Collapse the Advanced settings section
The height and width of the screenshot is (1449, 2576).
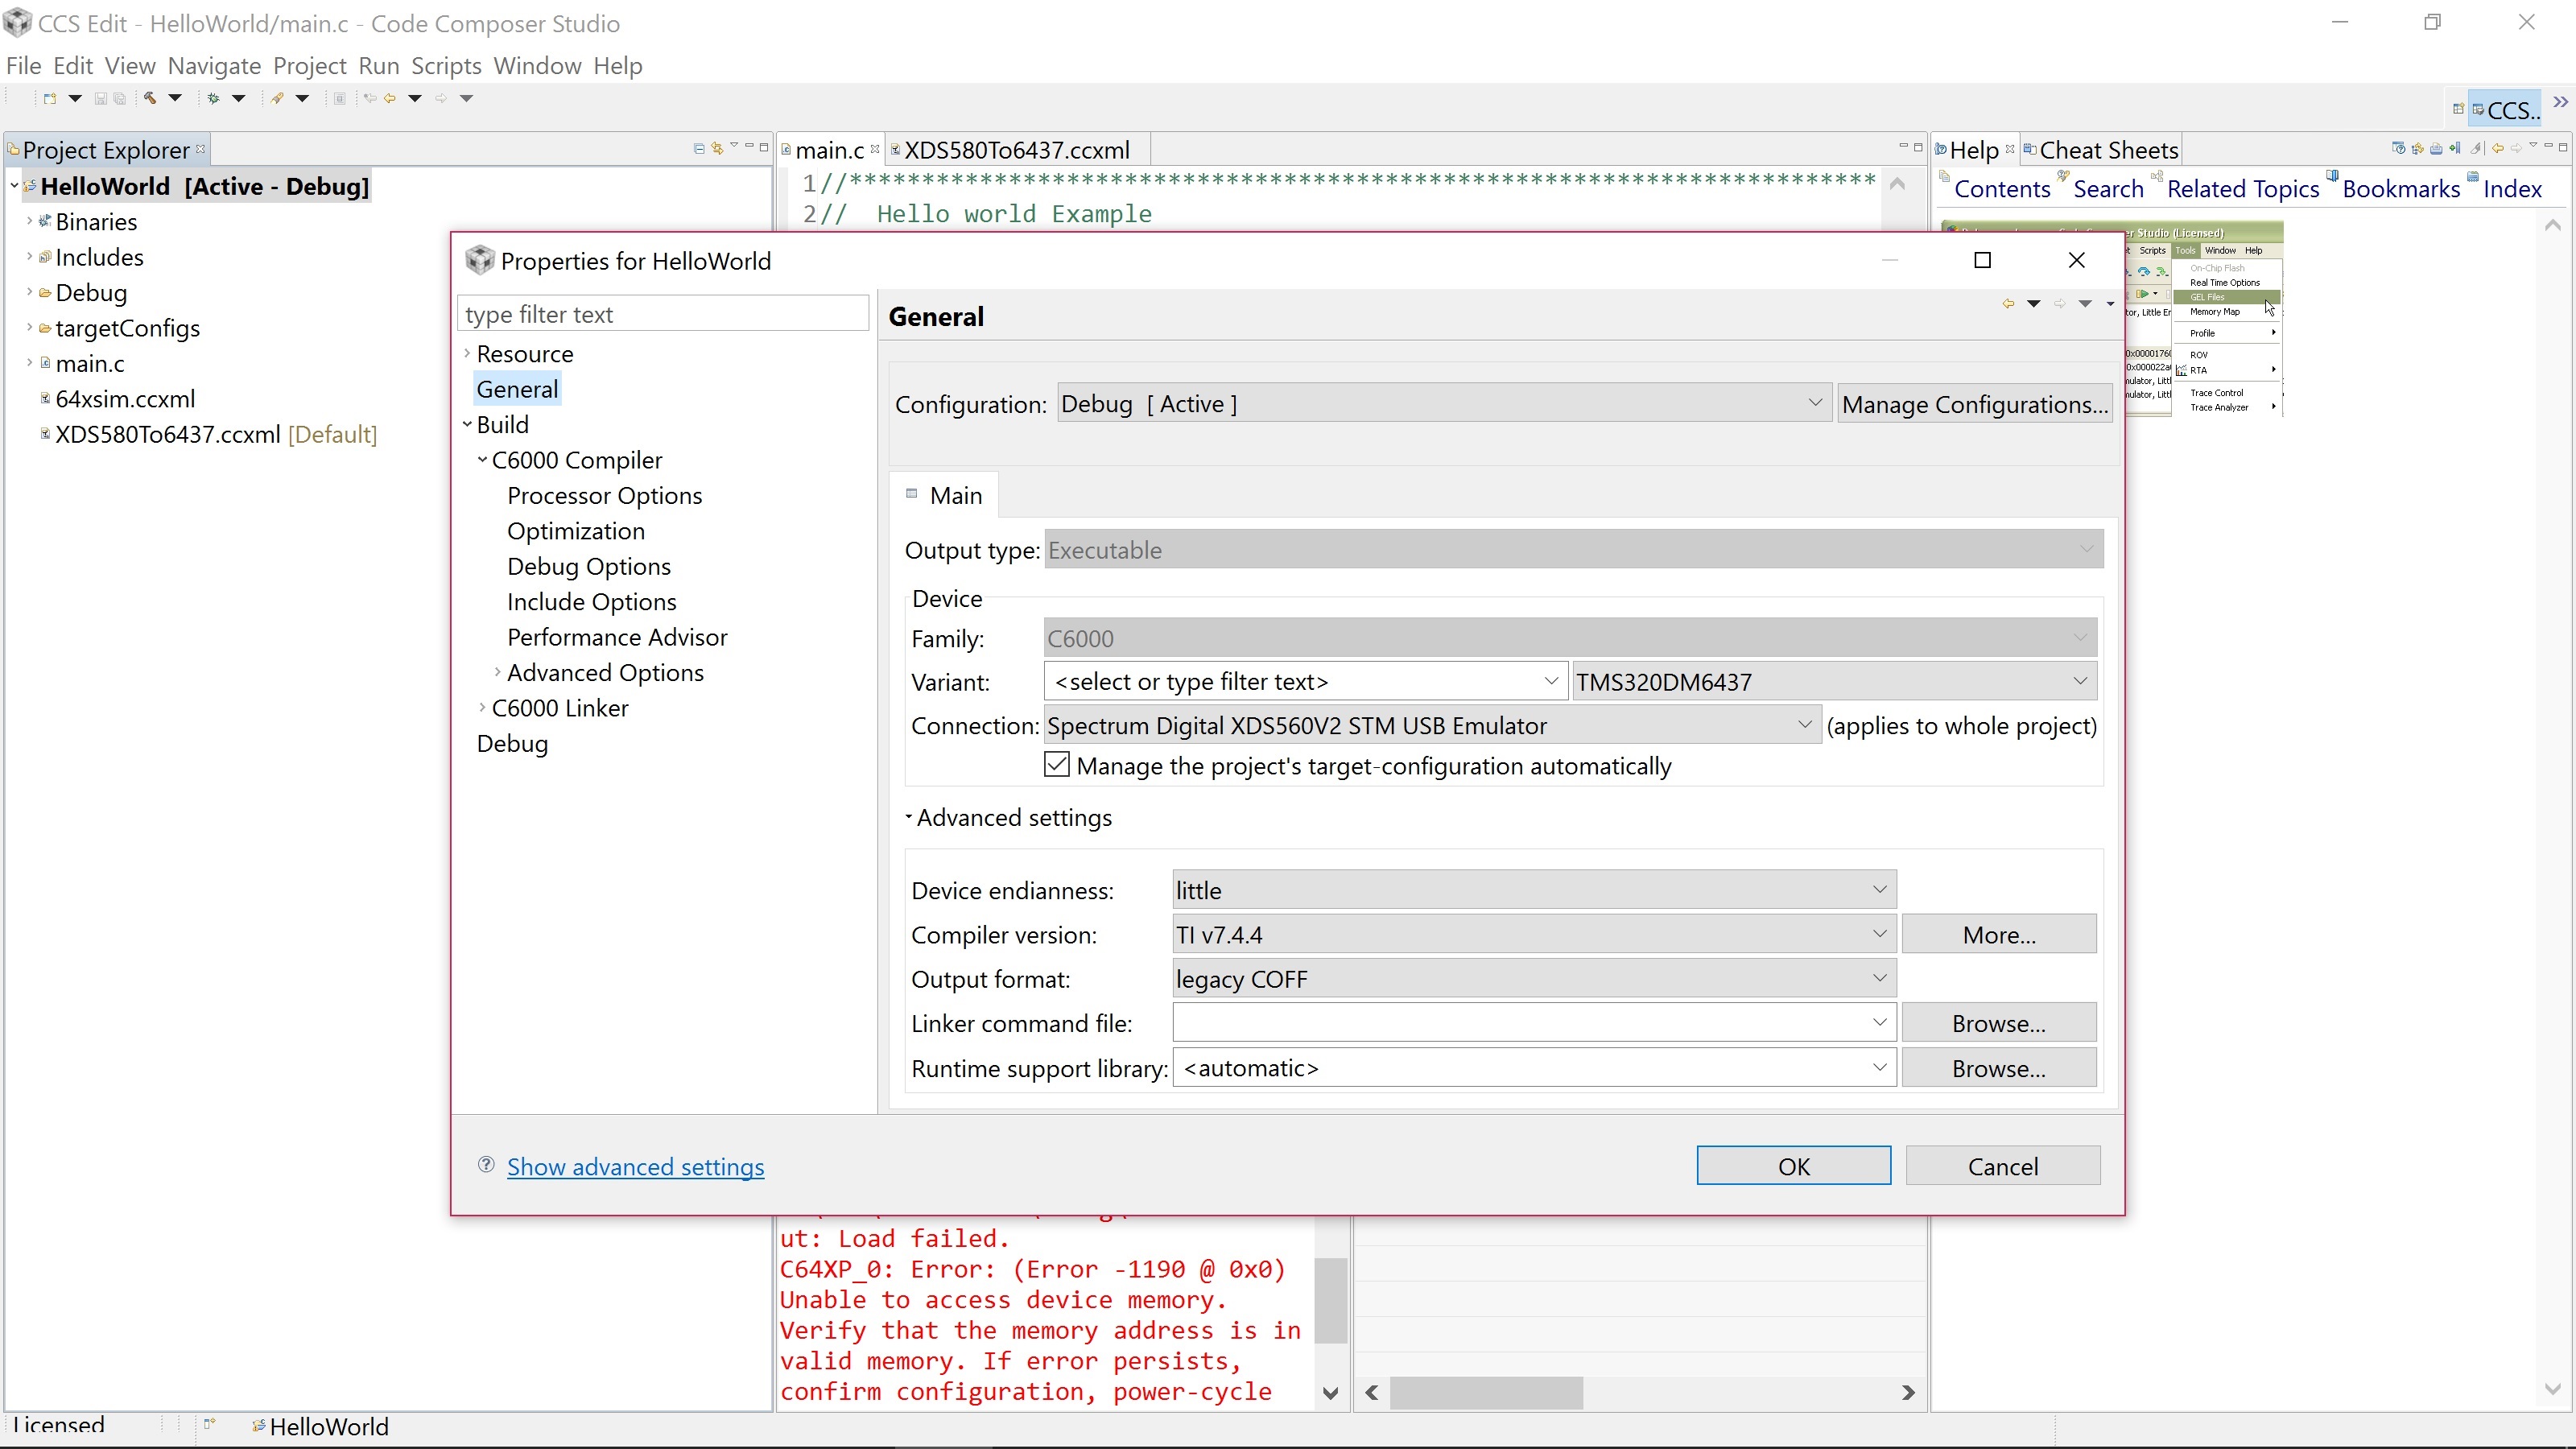click(x=909, y=817)
